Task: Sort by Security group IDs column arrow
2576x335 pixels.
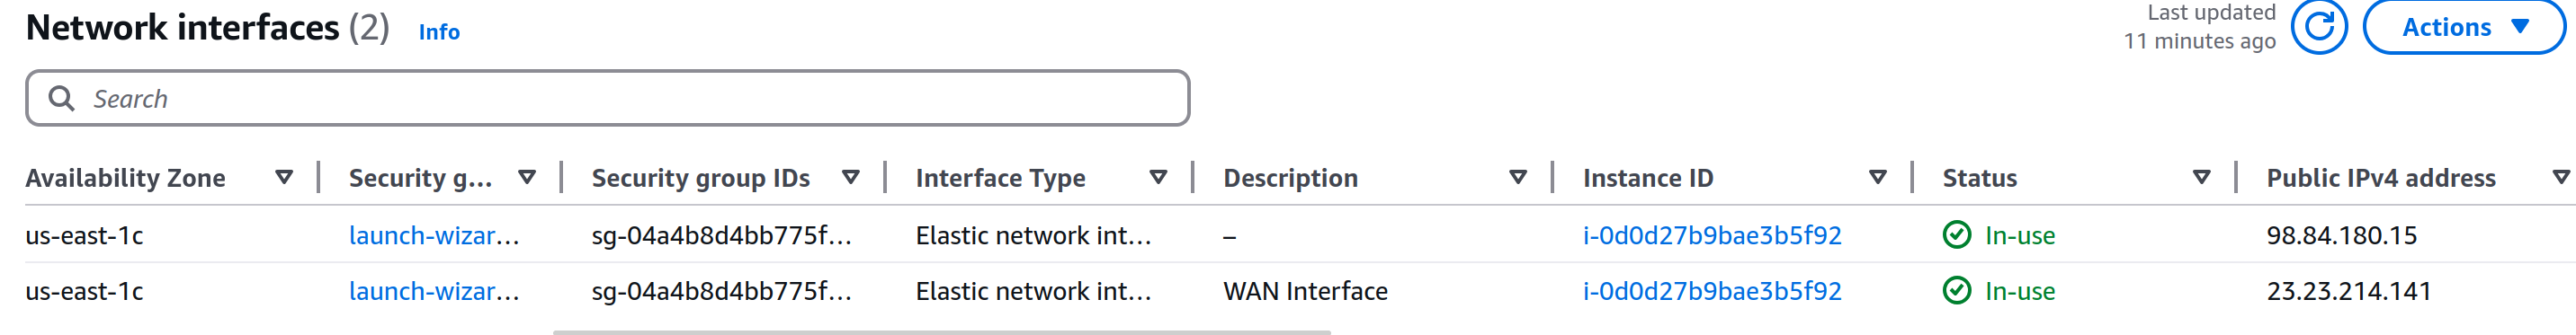Action: click(851, 178)
